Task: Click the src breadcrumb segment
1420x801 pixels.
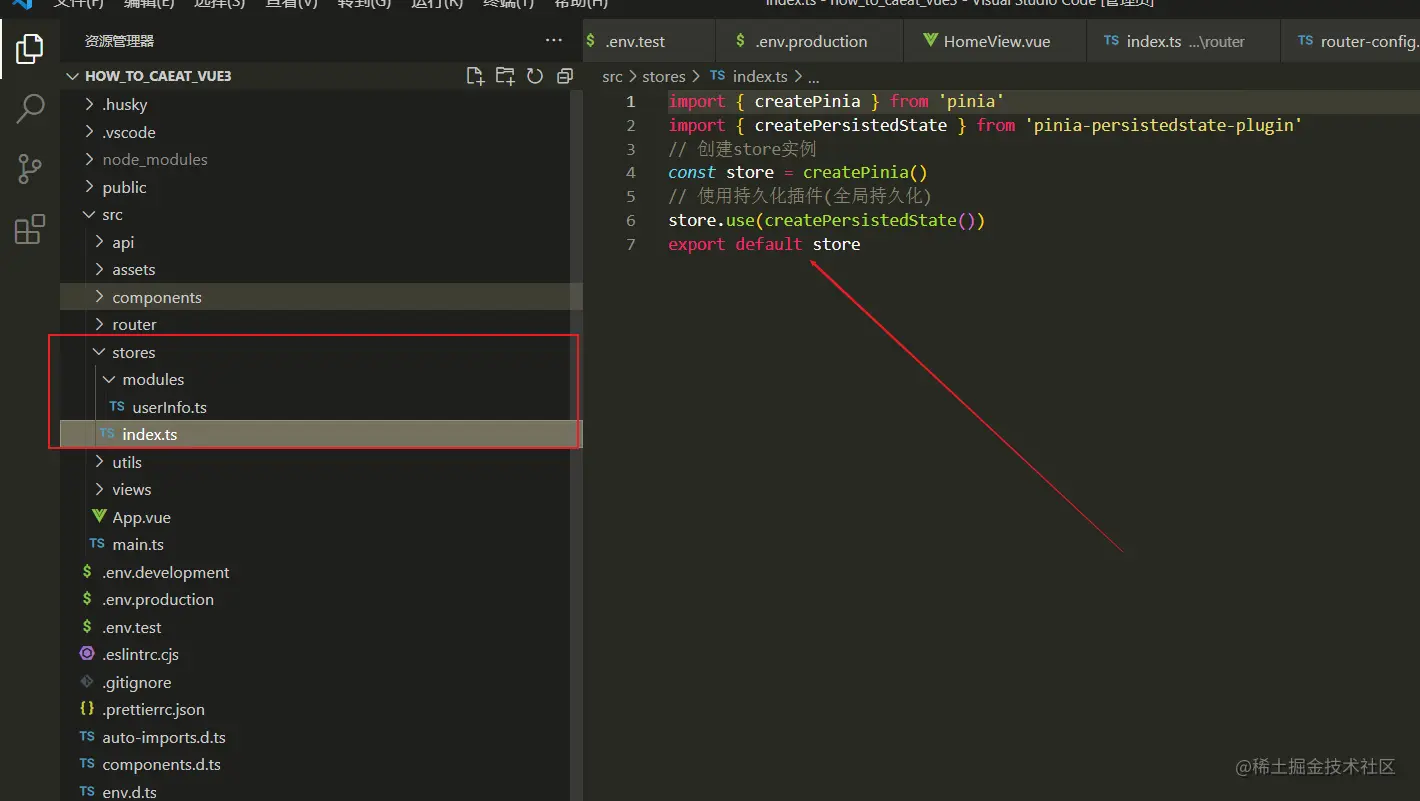Action: pos(612,76)
